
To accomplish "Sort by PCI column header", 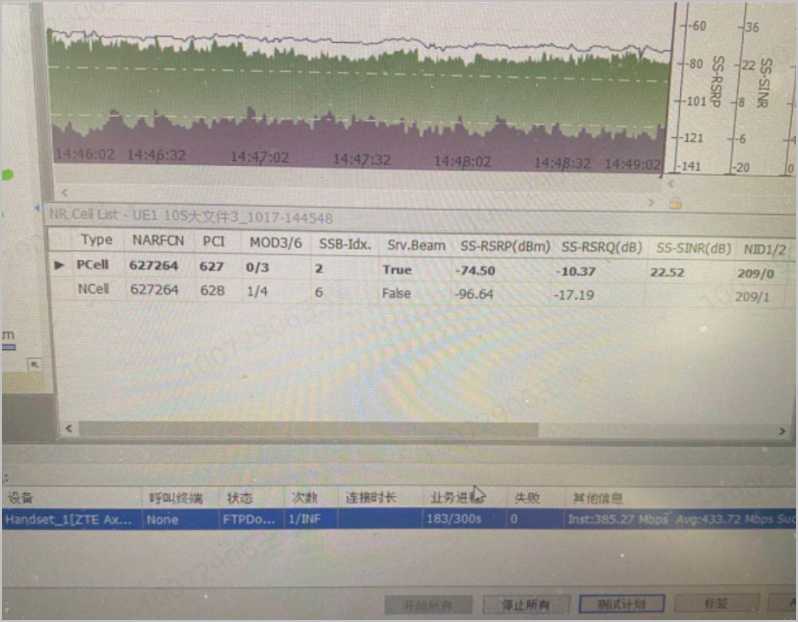I will click(x=213, y=241).
